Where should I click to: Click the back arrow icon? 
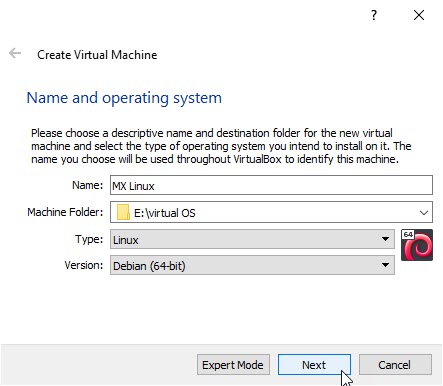pyautogui.click(x=15, y=53)
